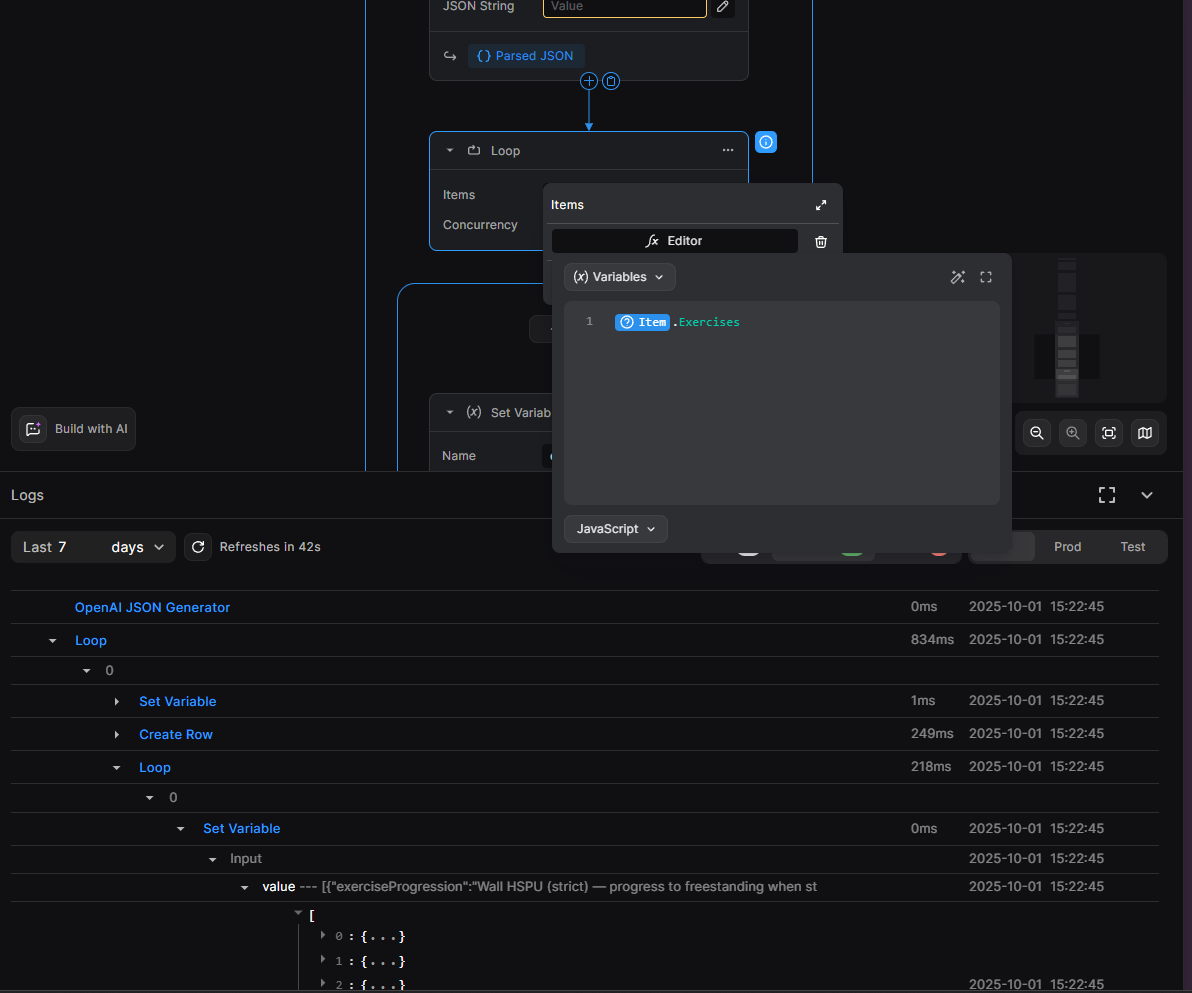1192x993 pixels.
Task: Expand array item 1 in JSON viewer
Action: click(323, 960)
